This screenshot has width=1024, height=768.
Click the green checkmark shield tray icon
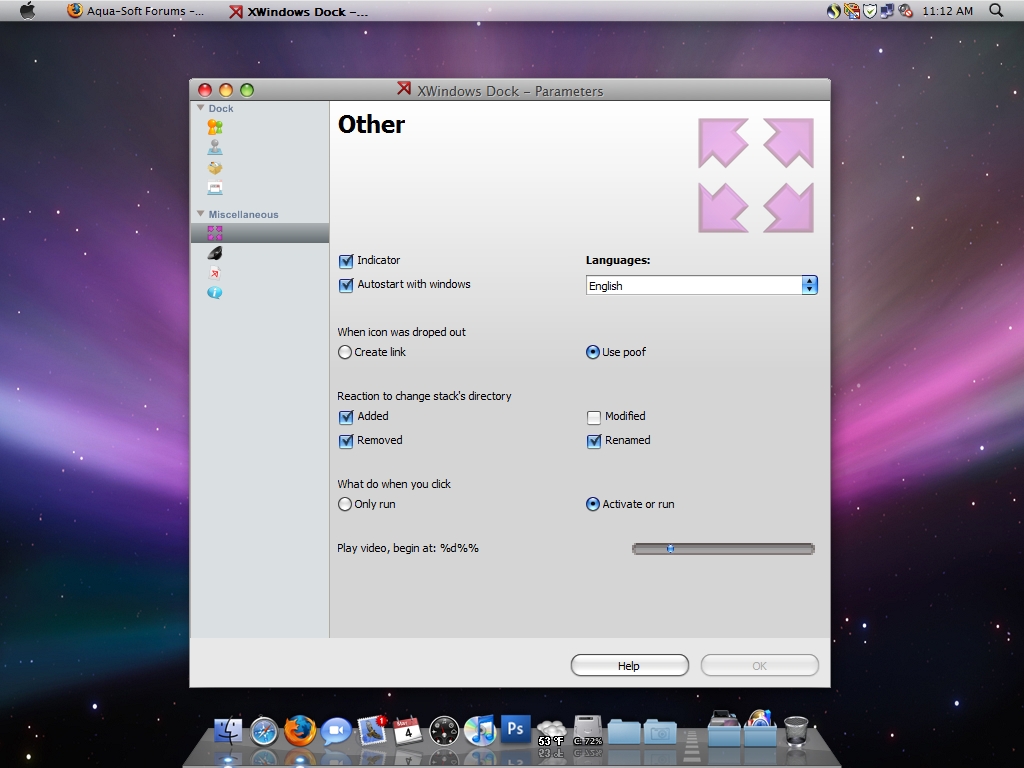coord(869,11)
